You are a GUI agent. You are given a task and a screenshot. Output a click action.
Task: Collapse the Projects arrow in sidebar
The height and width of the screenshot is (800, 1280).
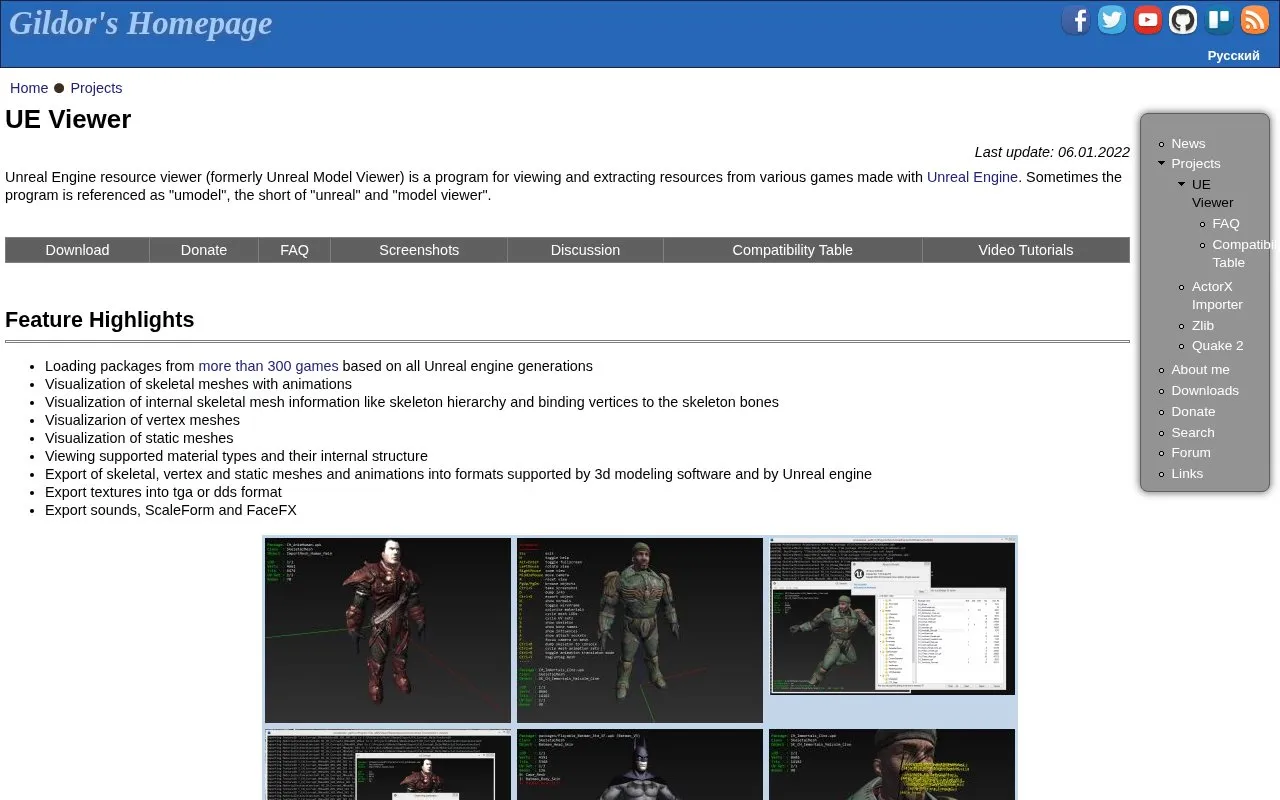(x=1161, y=163)
